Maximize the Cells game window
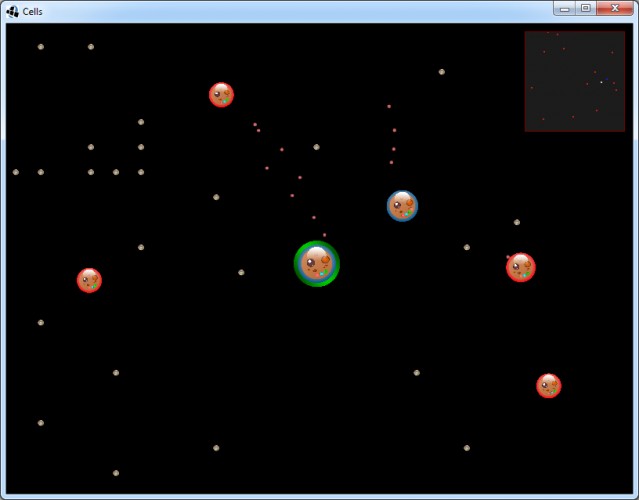 pyautogui.click(x=586, y=9)
